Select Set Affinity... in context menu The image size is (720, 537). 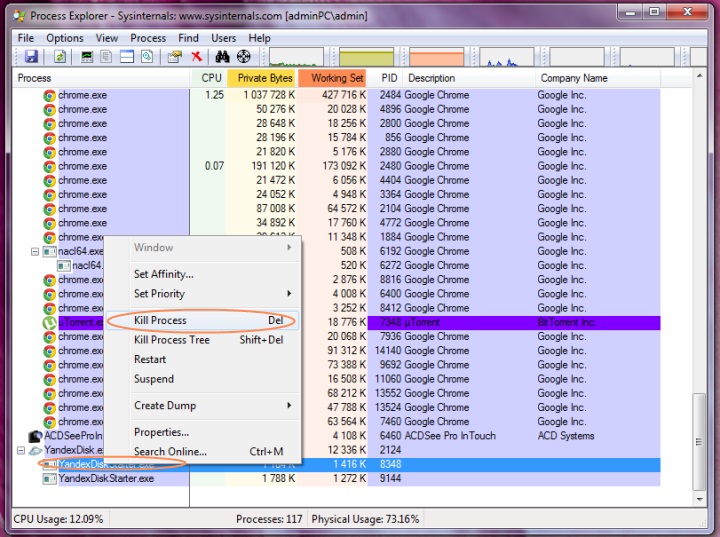tap(203, 274)
